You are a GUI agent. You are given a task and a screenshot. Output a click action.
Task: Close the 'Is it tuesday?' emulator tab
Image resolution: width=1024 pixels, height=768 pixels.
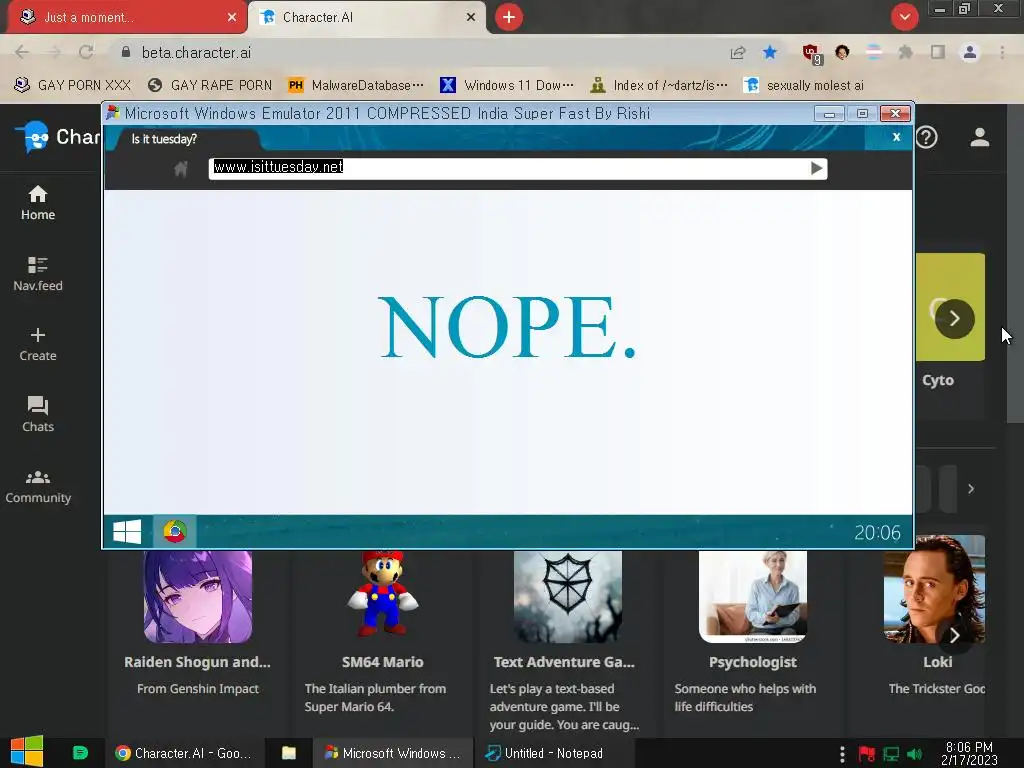click(x=896, y=137)
